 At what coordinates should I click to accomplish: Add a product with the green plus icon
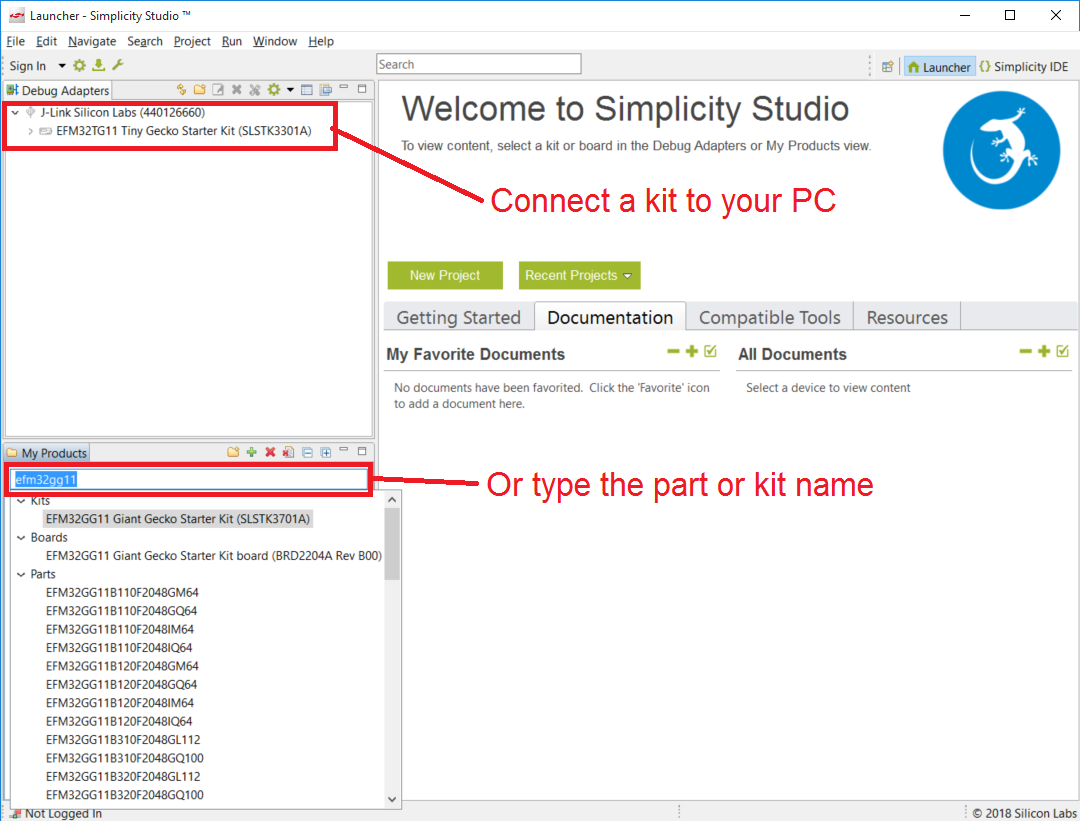(252, 452)
